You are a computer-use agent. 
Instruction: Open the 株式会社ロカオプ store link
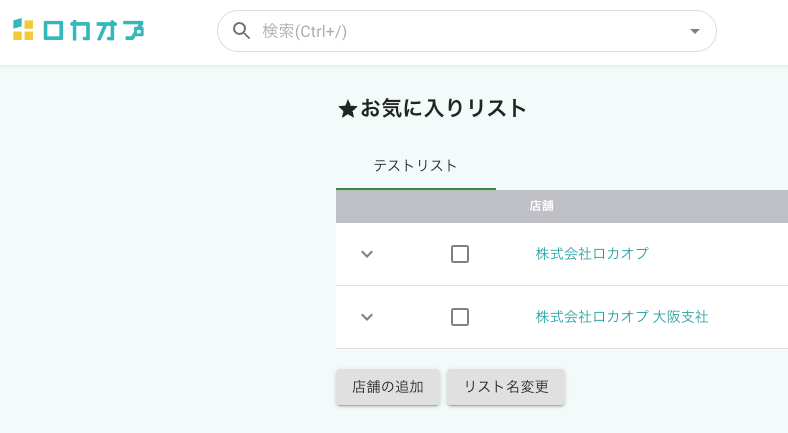click(x=592, y=254)
